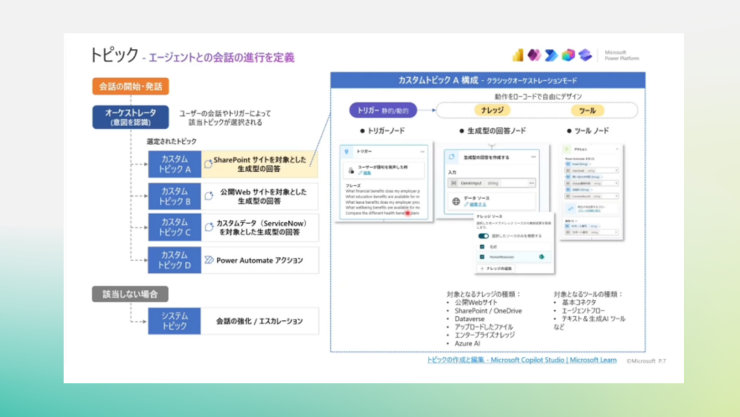
Task: Click the SharePoint icon in knowledge list
Action: tap(541, 257)
